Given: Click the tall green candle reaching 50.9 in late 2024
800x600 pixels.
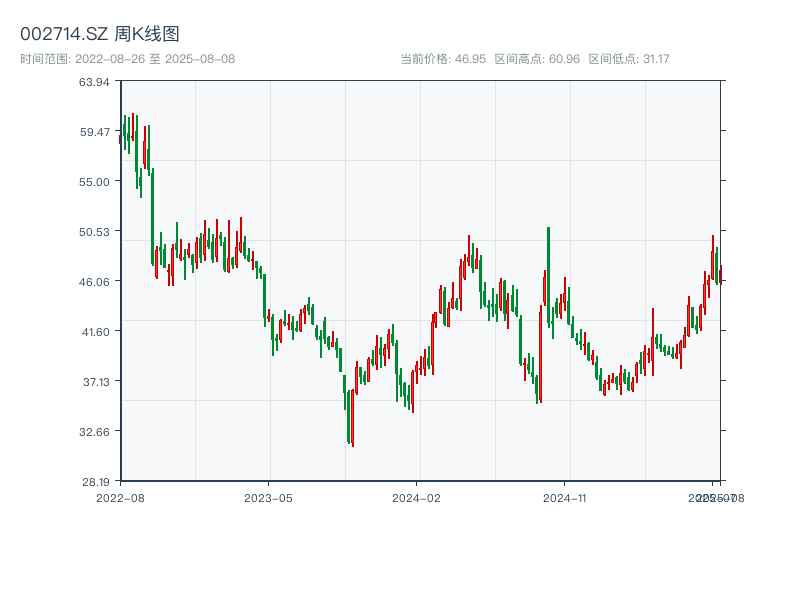Looking at the screenshot, I should [548, 276].
